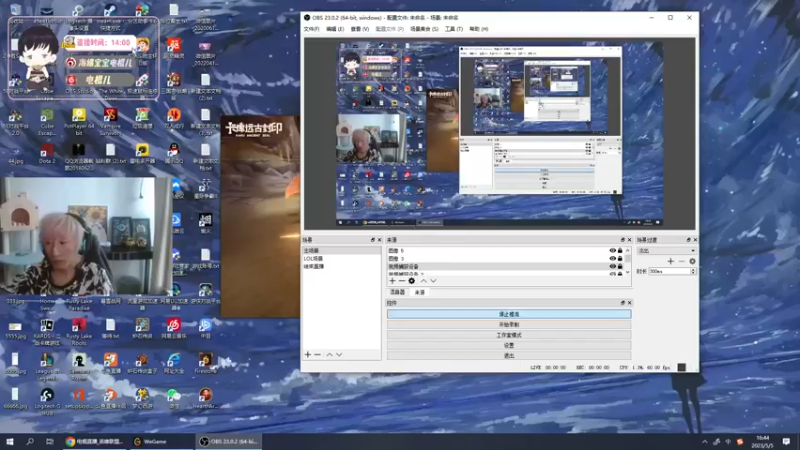Click the OBS preview canvas
Screen dimensions: 800x450
coord(499,134)
